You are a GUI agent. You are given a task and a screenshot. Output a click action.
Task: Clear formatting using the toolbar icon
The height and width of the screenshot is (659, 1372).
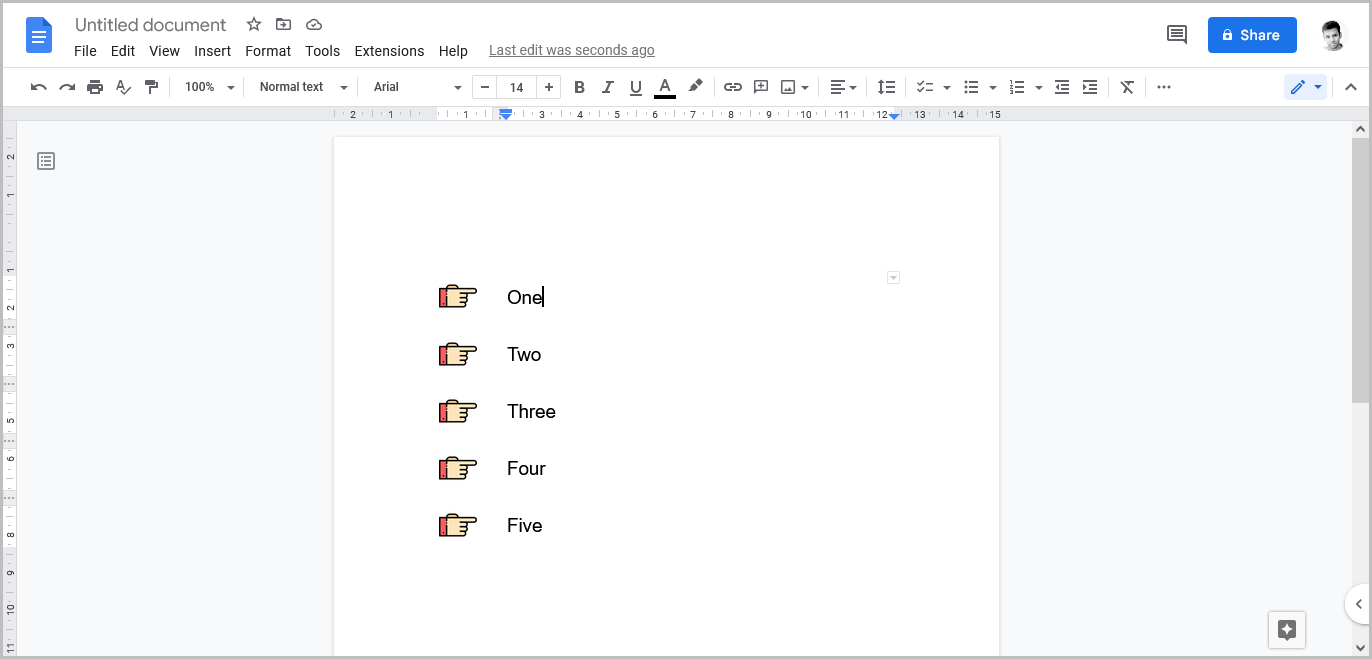(1127, 87)
